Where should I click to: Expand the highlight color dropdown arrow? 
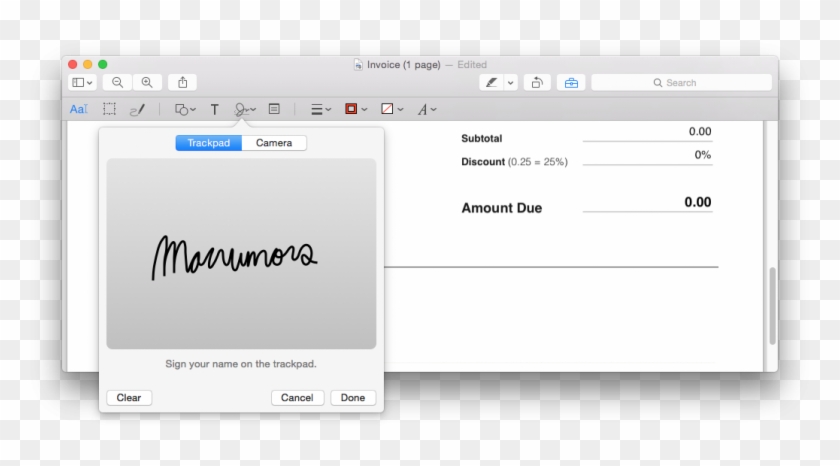click(x=511, y=82)
